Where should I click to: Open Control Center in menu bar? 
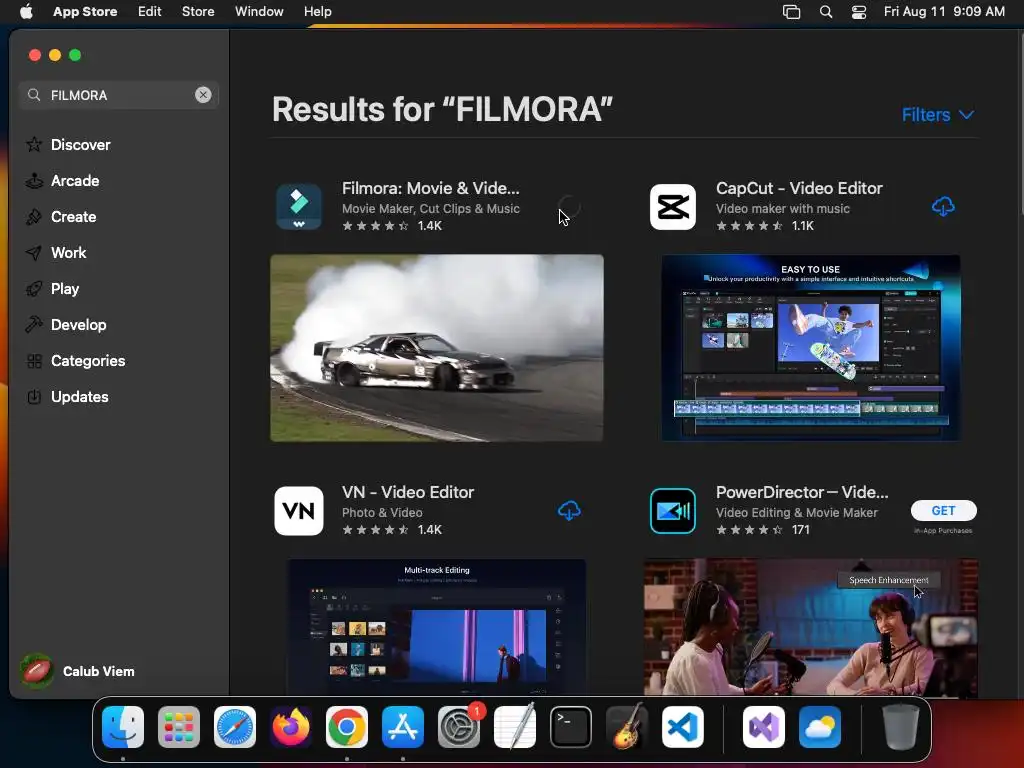coord(859,11)
